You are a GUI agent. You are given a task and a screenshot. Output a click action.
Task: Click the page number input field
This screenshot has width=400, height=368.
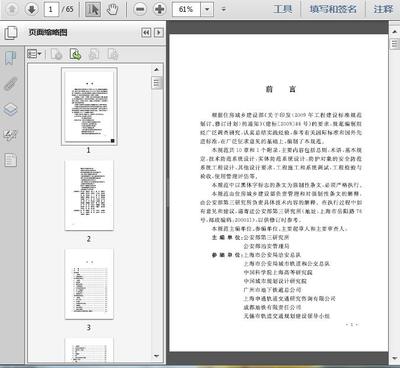(51, 9)
